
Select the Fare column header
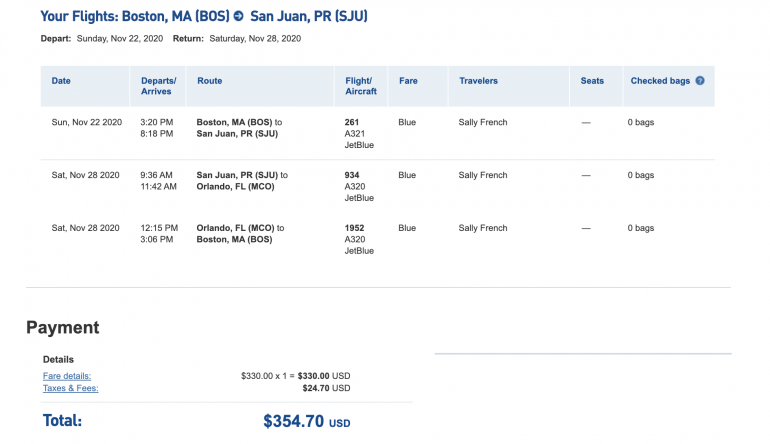408,81
